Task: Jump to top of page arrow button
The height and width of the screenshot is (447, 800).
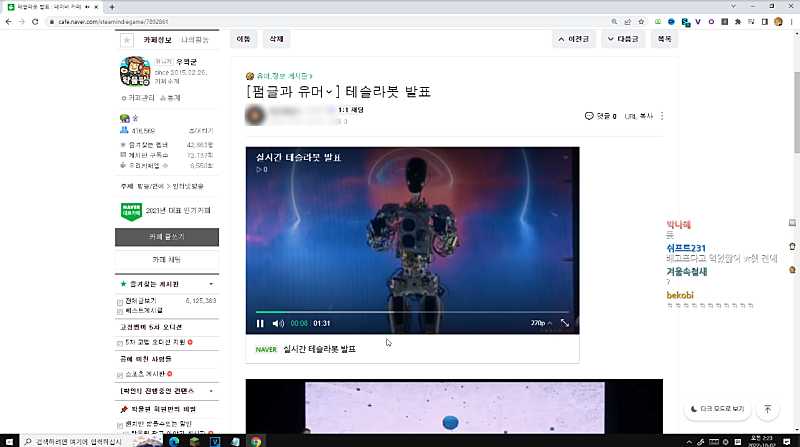Action: [768, 409]
